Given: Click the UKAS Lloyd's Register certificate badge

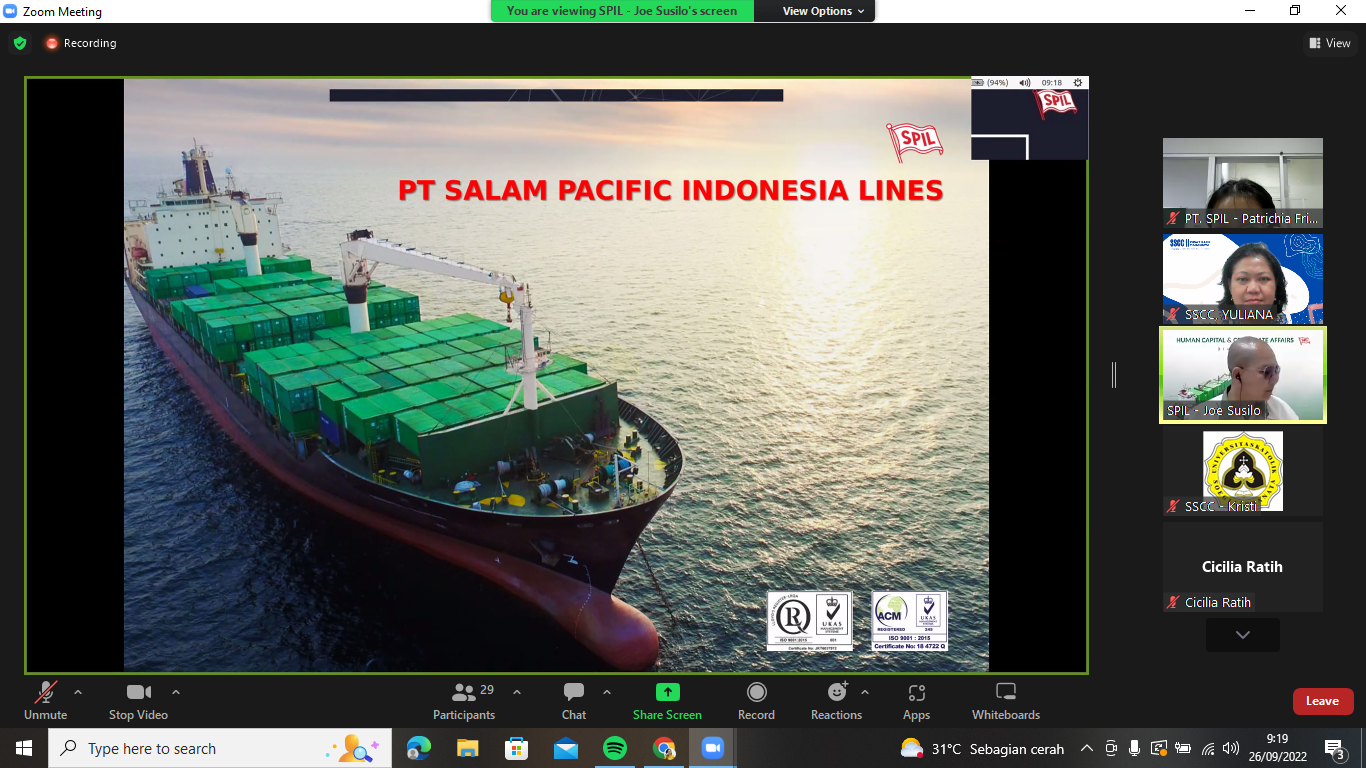Looking at the screenshot, I should coord(810,621).
